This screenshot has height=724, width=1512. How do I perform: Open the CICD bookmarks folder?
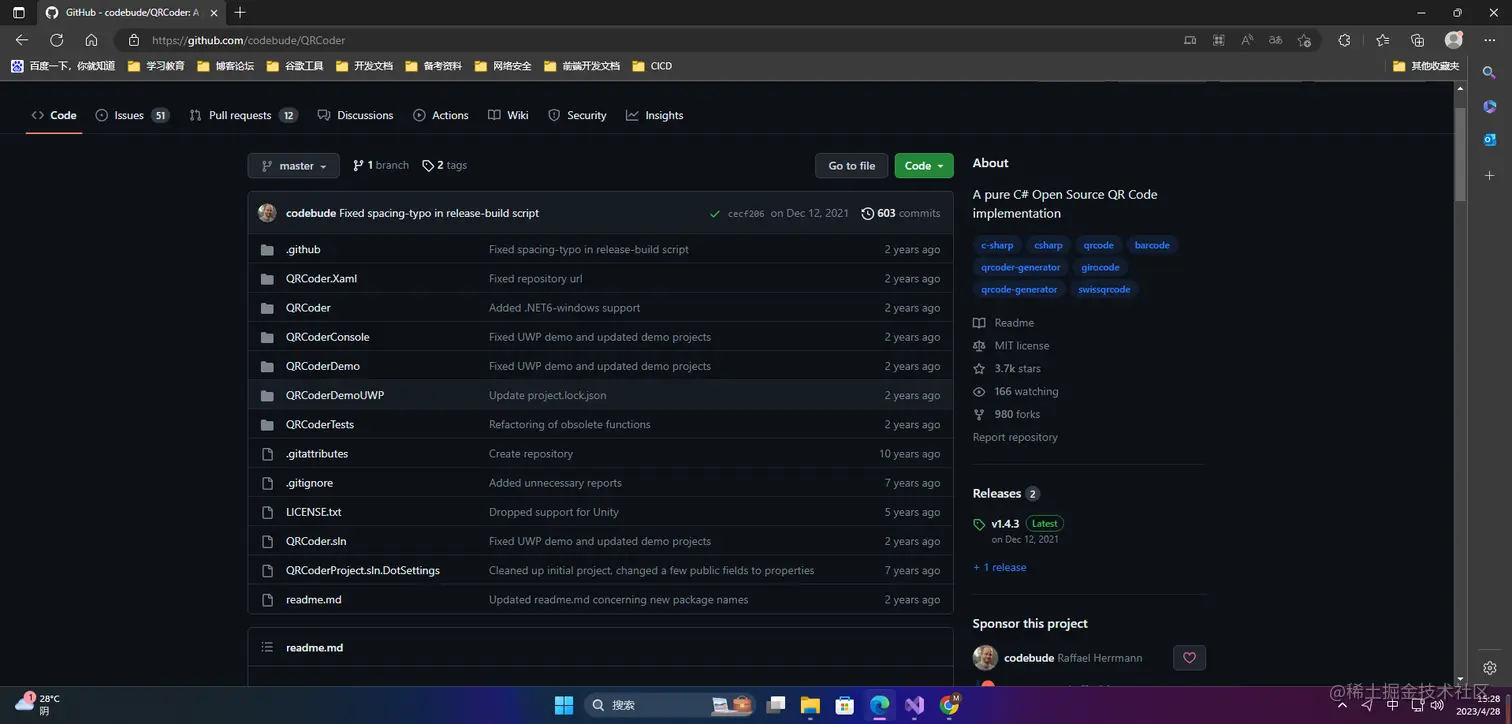[652, 66]
